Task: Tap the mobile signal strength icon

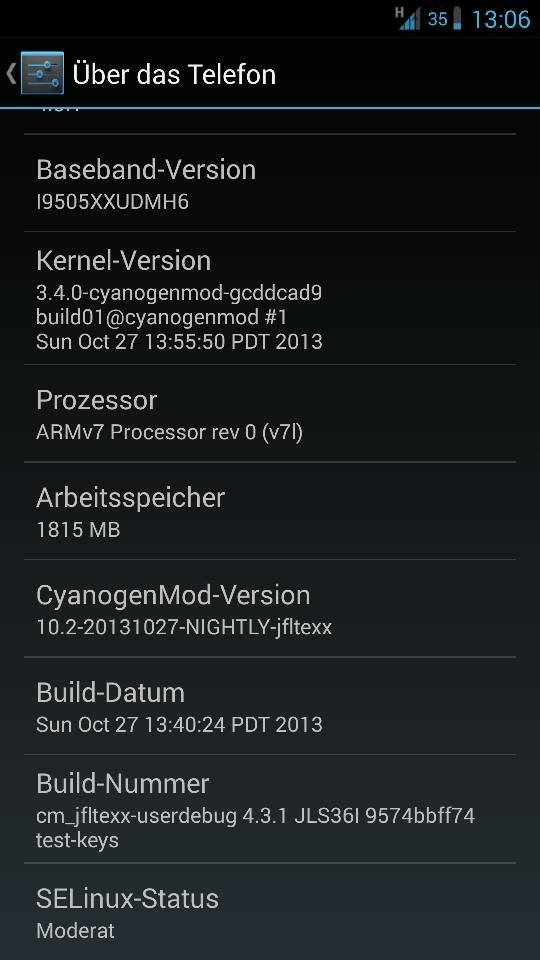Action: [409, 19]
